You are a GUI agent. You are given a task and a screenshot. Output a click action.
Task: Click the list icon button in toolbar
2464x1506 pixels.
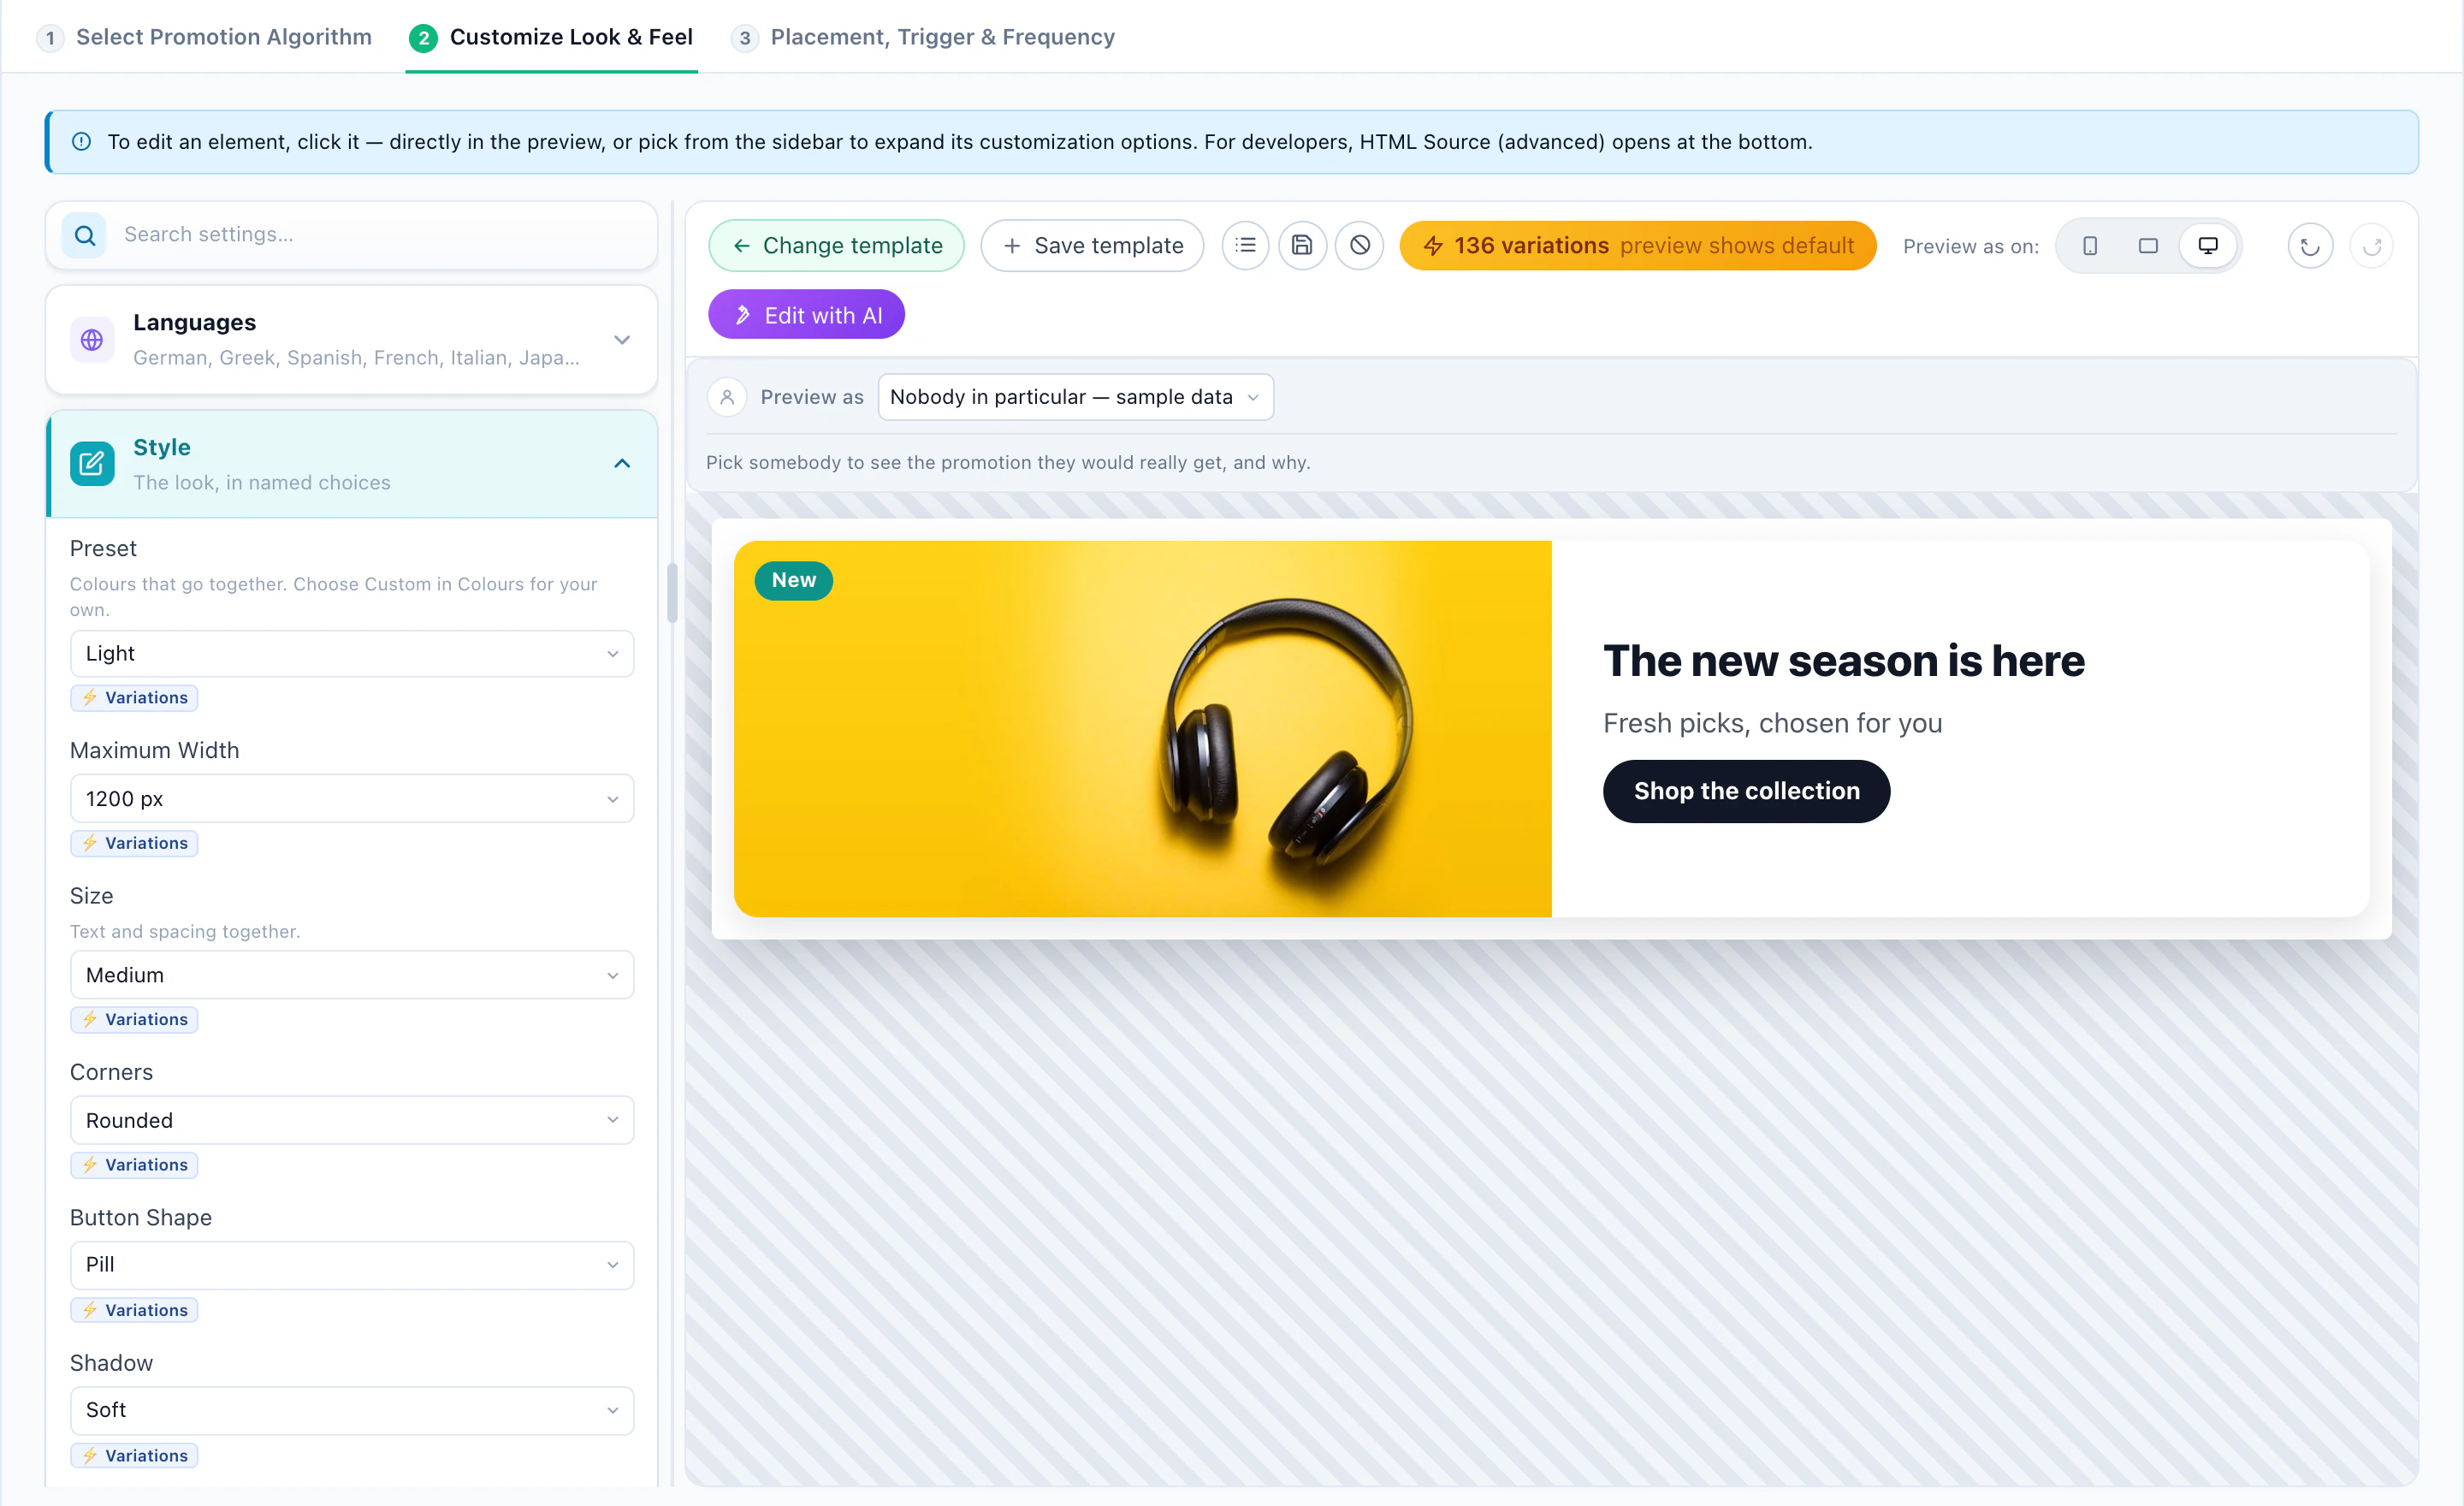coord(1245,246)
